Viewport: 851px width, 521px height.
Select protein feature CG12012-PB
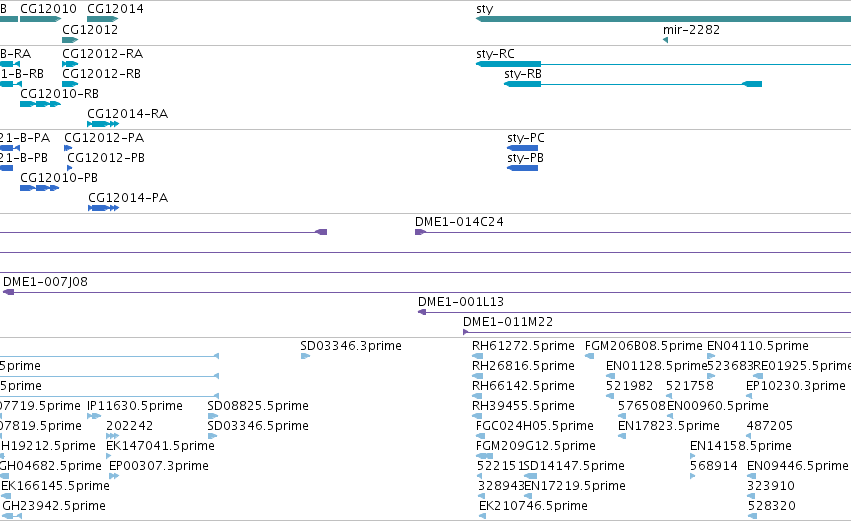coord(69,168)
